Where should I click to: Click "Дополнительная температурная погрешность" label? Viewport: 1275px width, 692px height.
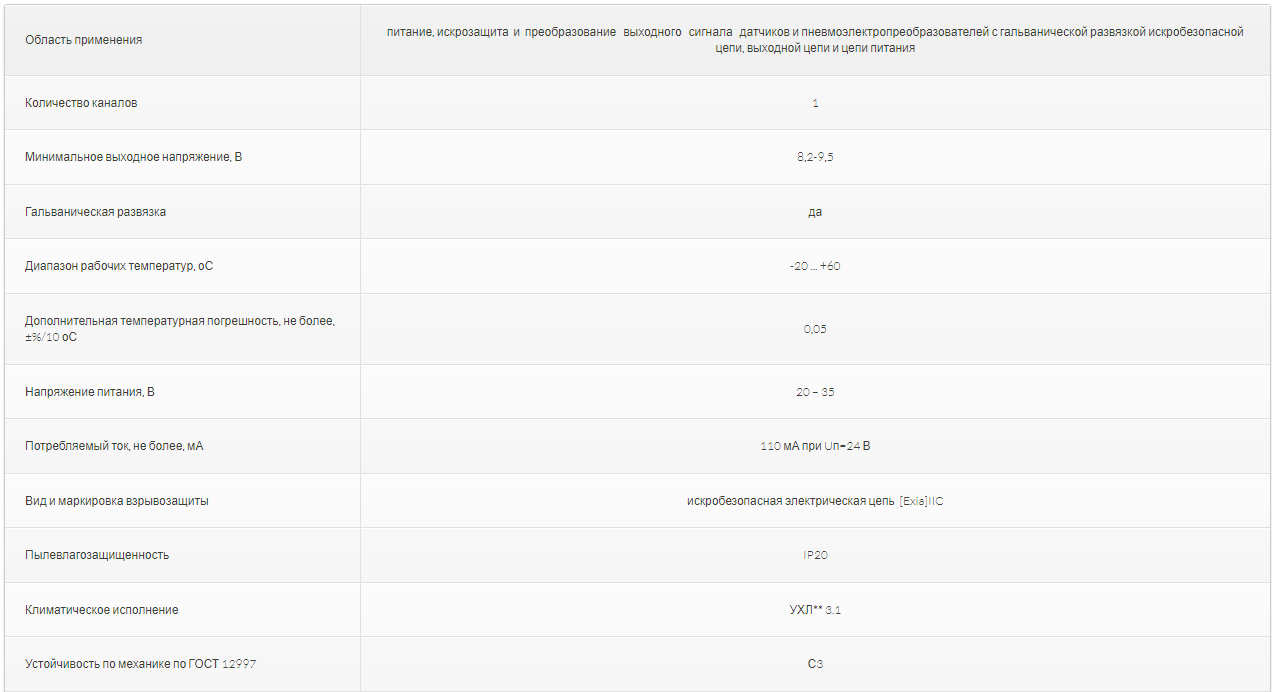pyautogui.click(x=180, y=329)
